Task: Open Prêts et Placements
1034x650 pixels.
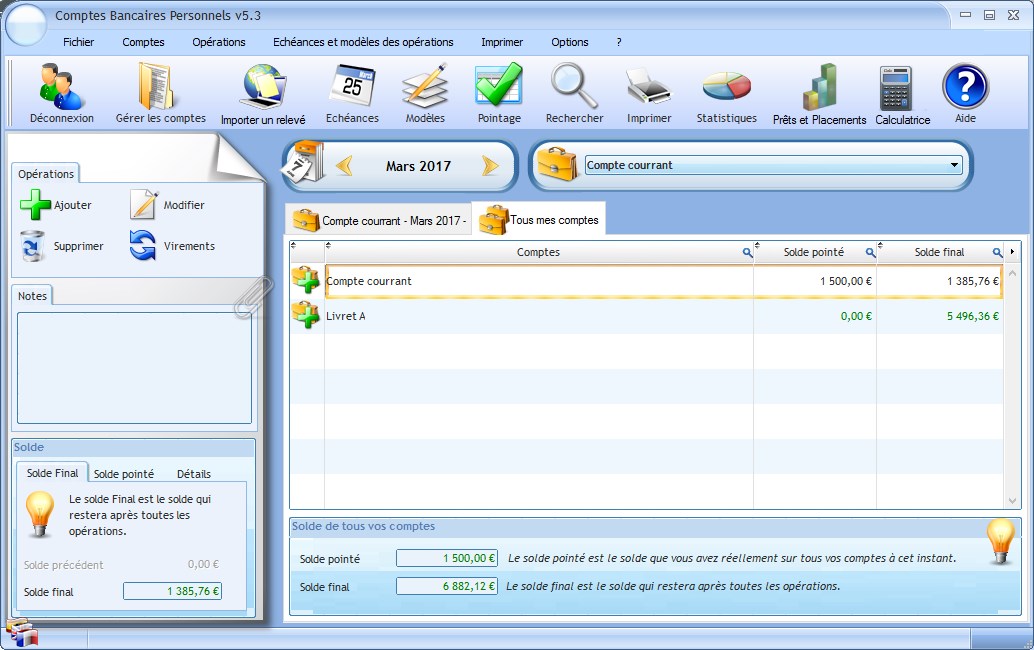Action: 817,90
